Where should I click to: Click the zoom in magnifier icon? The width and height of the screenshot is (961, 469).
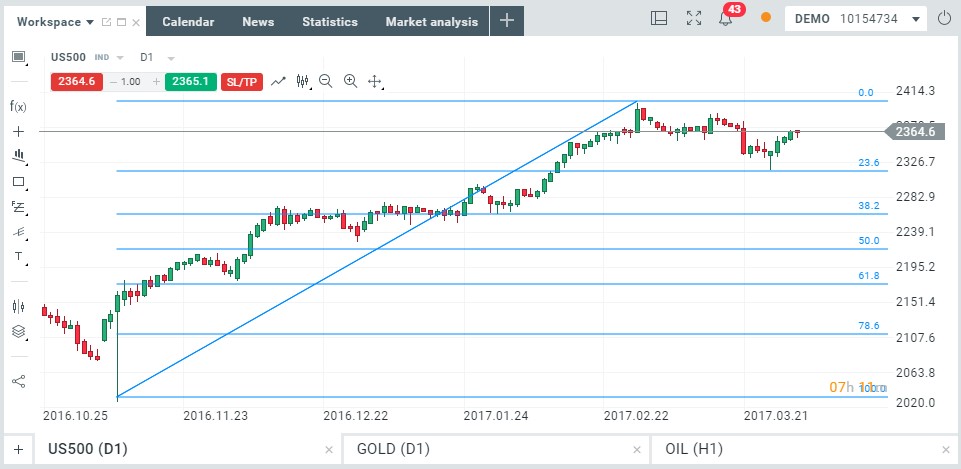click(x=350, y=81)
